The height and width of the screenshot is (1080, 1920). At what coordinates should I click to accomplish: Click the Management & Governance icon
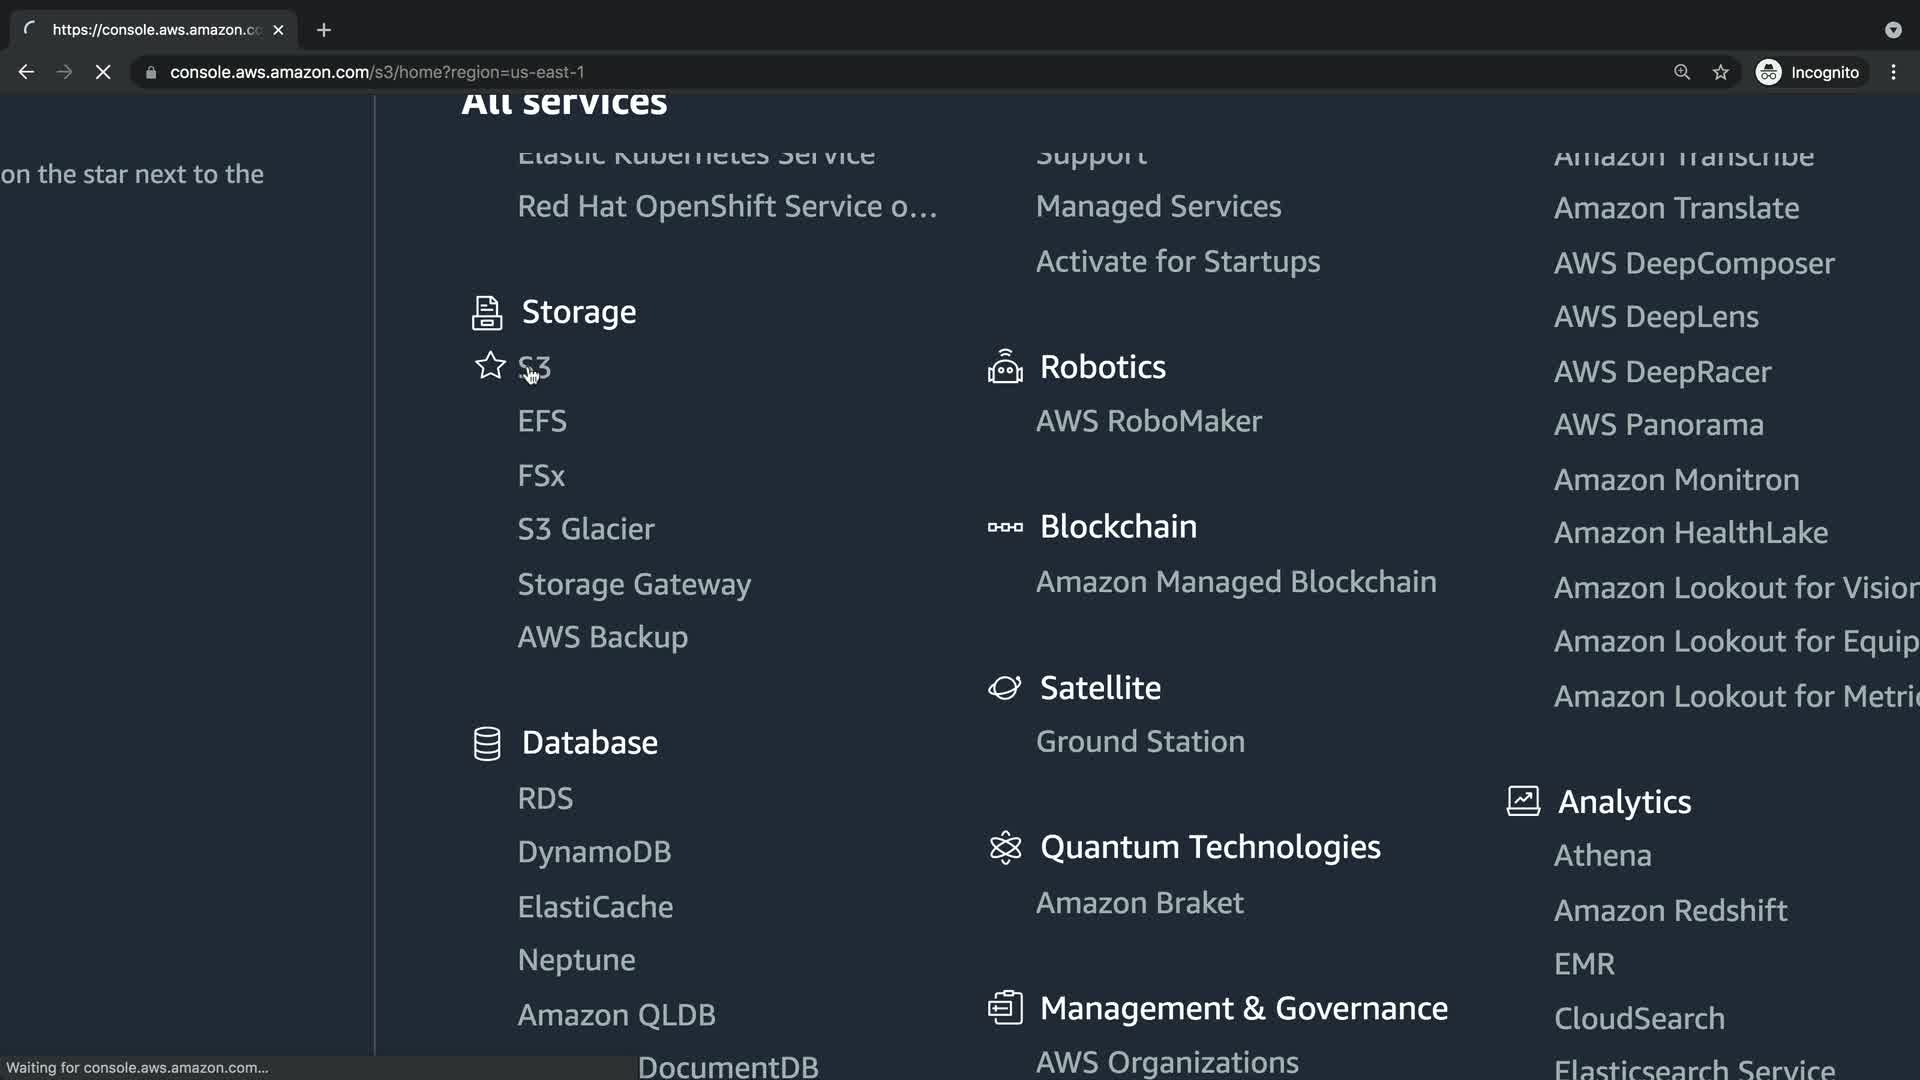coord(1005,1008)
